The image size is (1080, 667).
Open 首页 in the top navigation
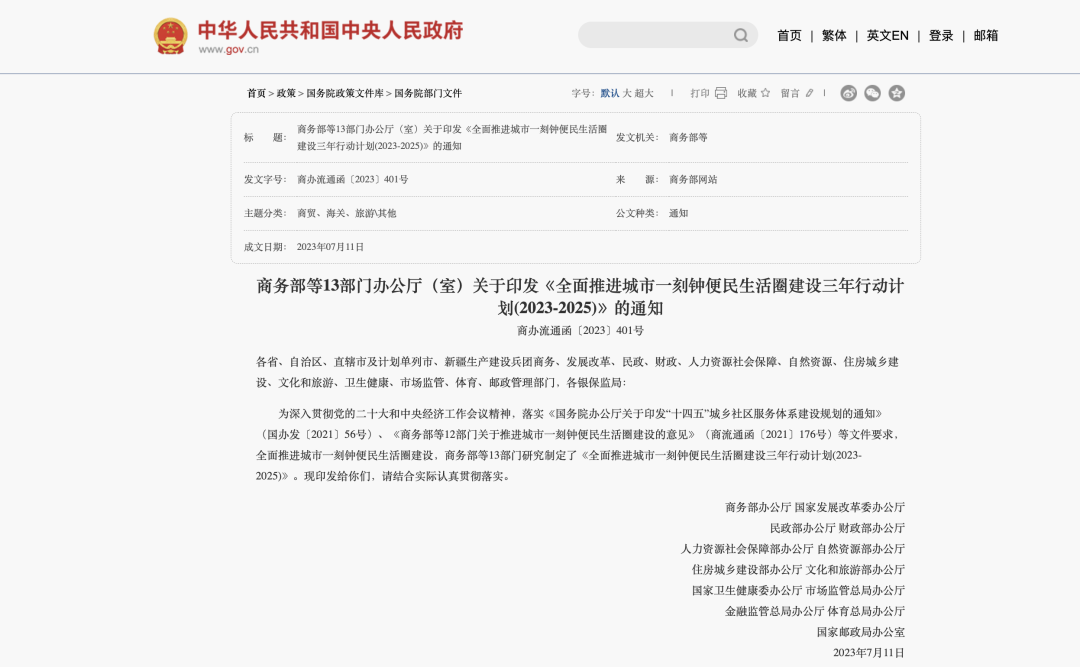tap(789, 36)
